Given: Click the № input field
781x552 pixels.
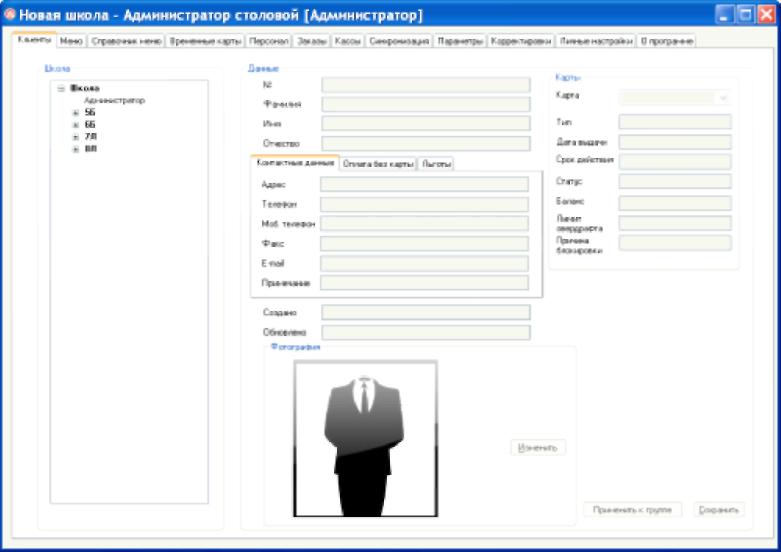Looking at the screenshot, I should point(426,85).
